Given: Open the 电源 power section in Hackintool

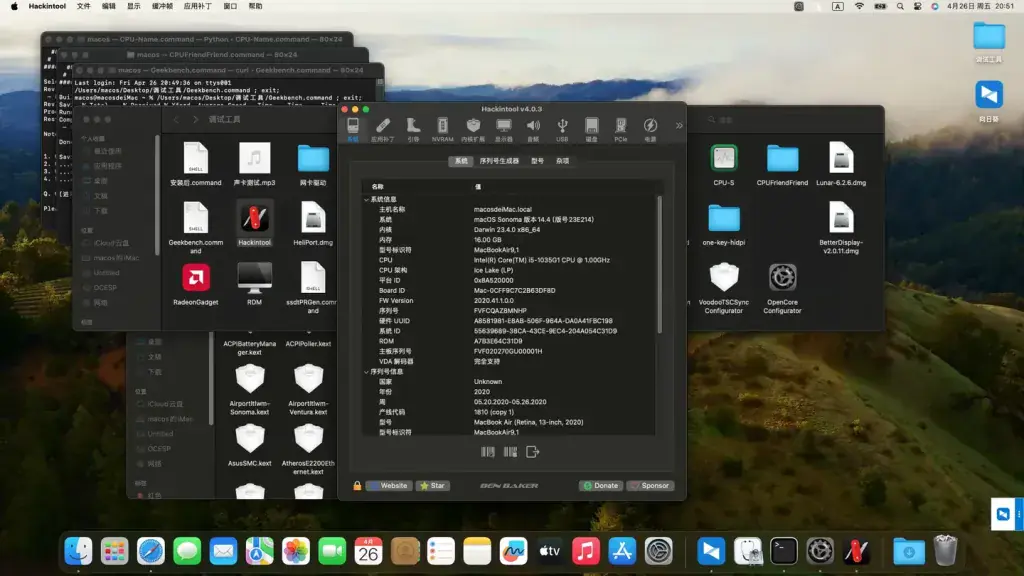Looking at the screenshot, I should click(x=650, y=129).
